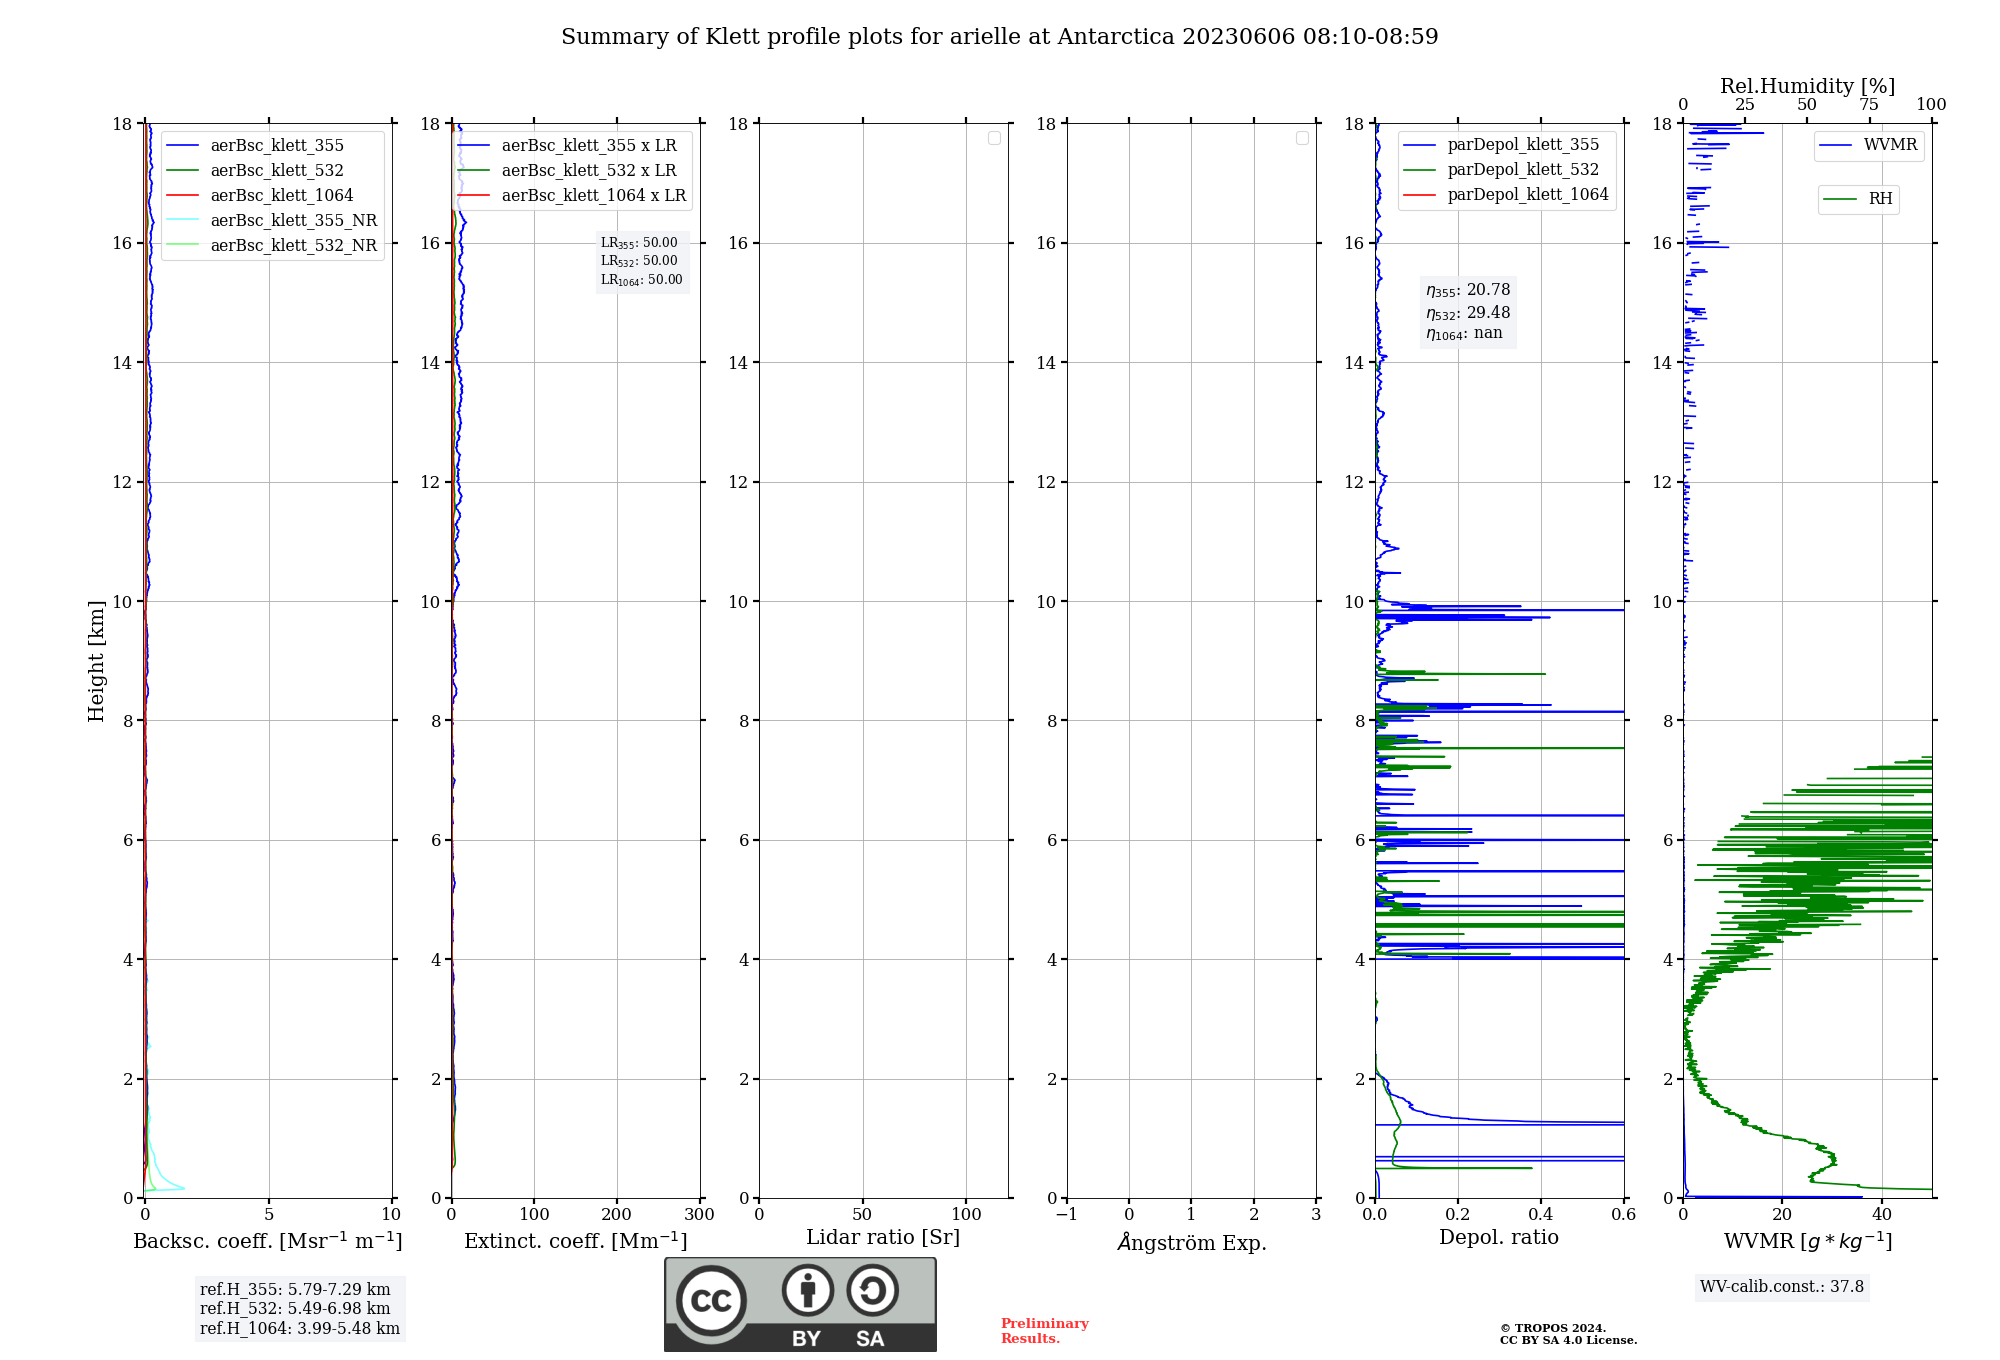Click the 'Ångström Exp.' axis label
This screenshot has height=1360, width=2000.
(x=1192, y=1242)
